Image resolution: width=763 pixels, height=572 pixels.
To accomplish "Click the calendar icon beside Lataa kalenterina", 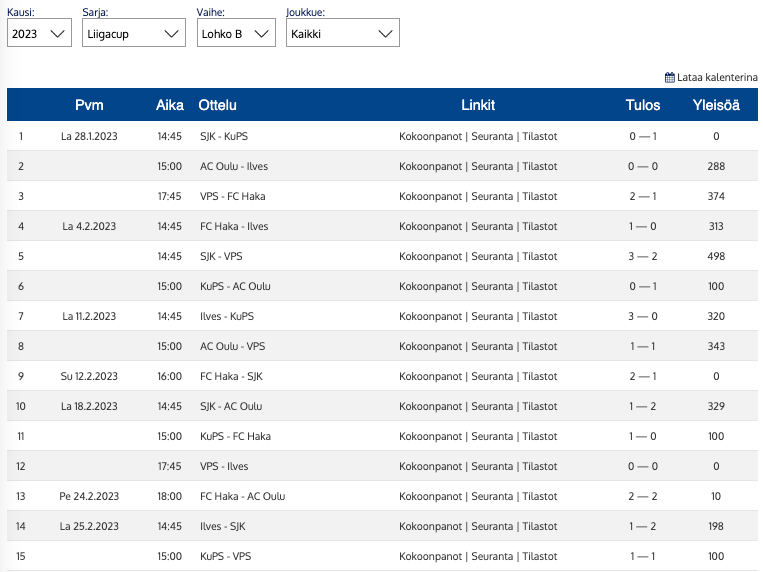I will (670, 77).
